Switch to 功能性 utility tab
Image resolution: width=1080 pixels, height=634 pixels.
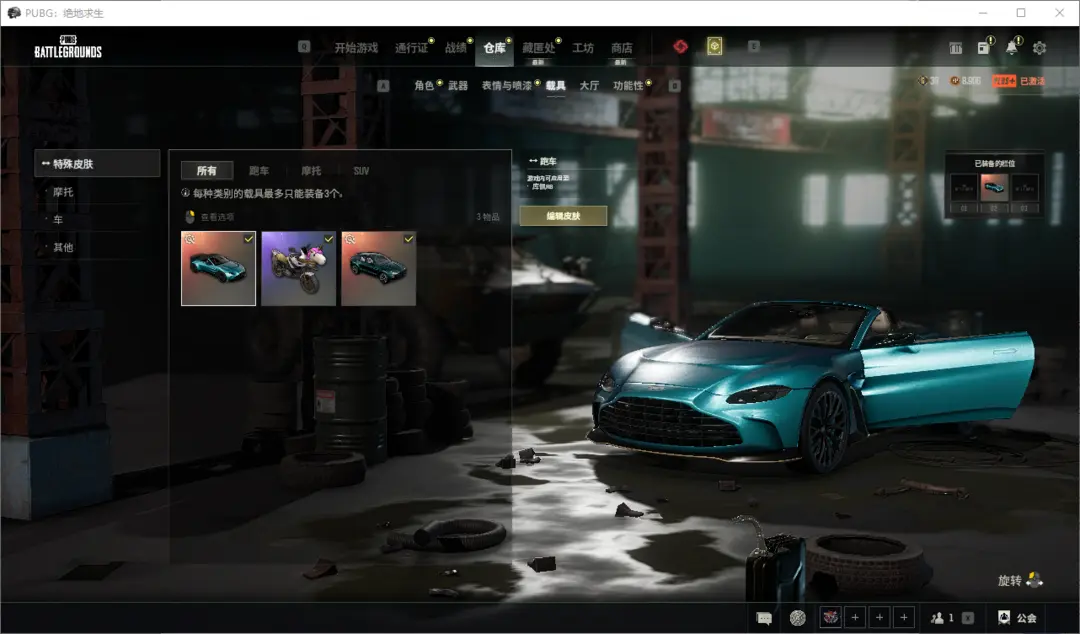point(628,85)
